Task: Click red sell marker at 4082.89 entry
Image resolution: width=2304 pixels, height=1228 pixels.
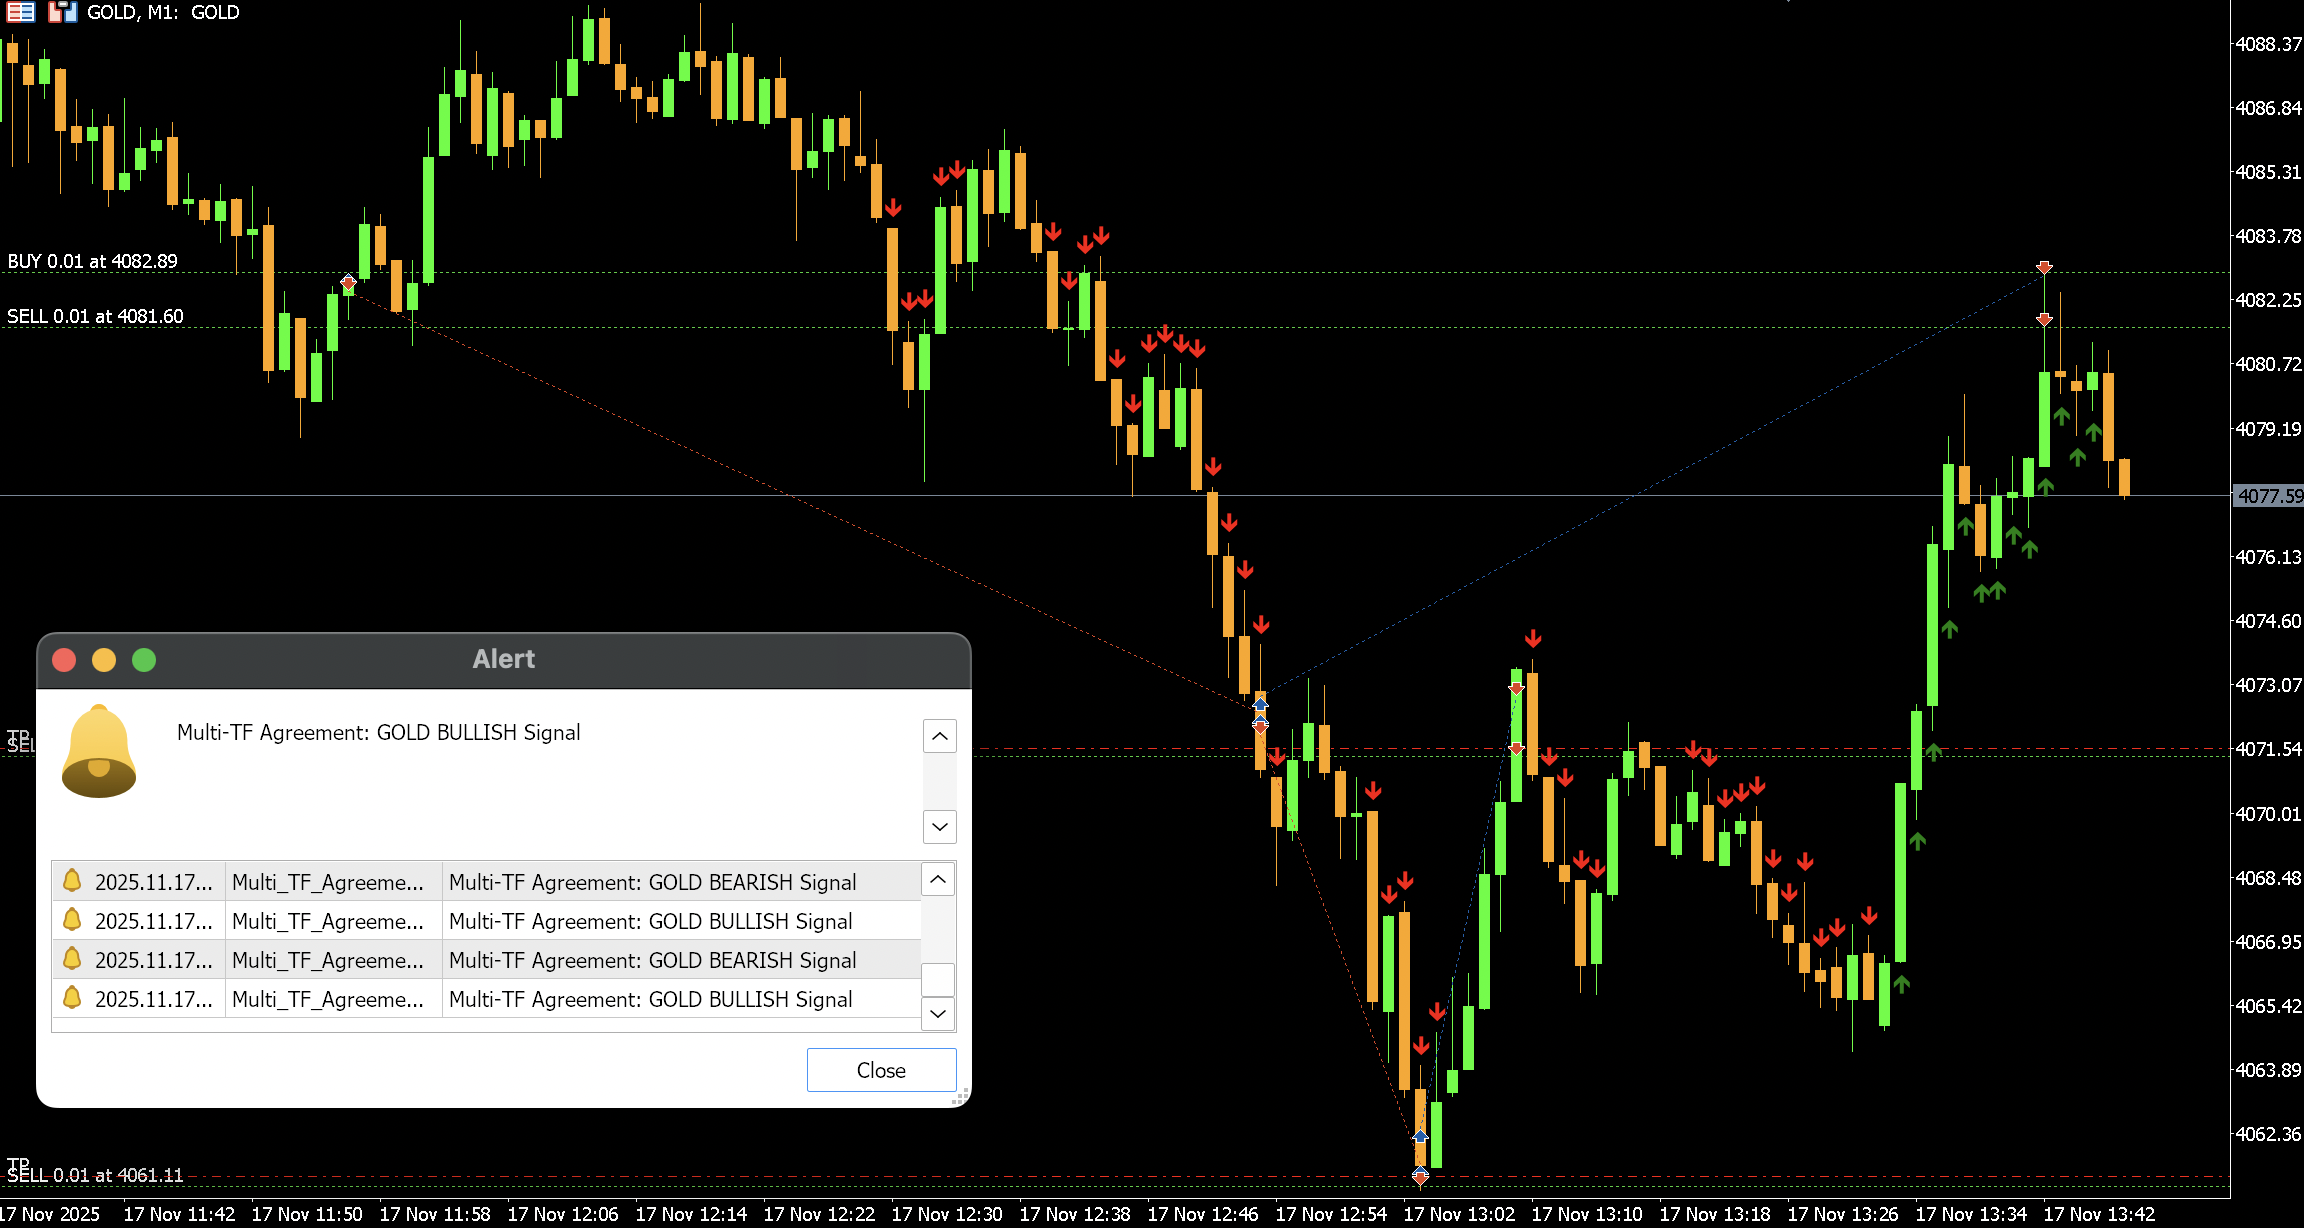Action: coord(348,284)
